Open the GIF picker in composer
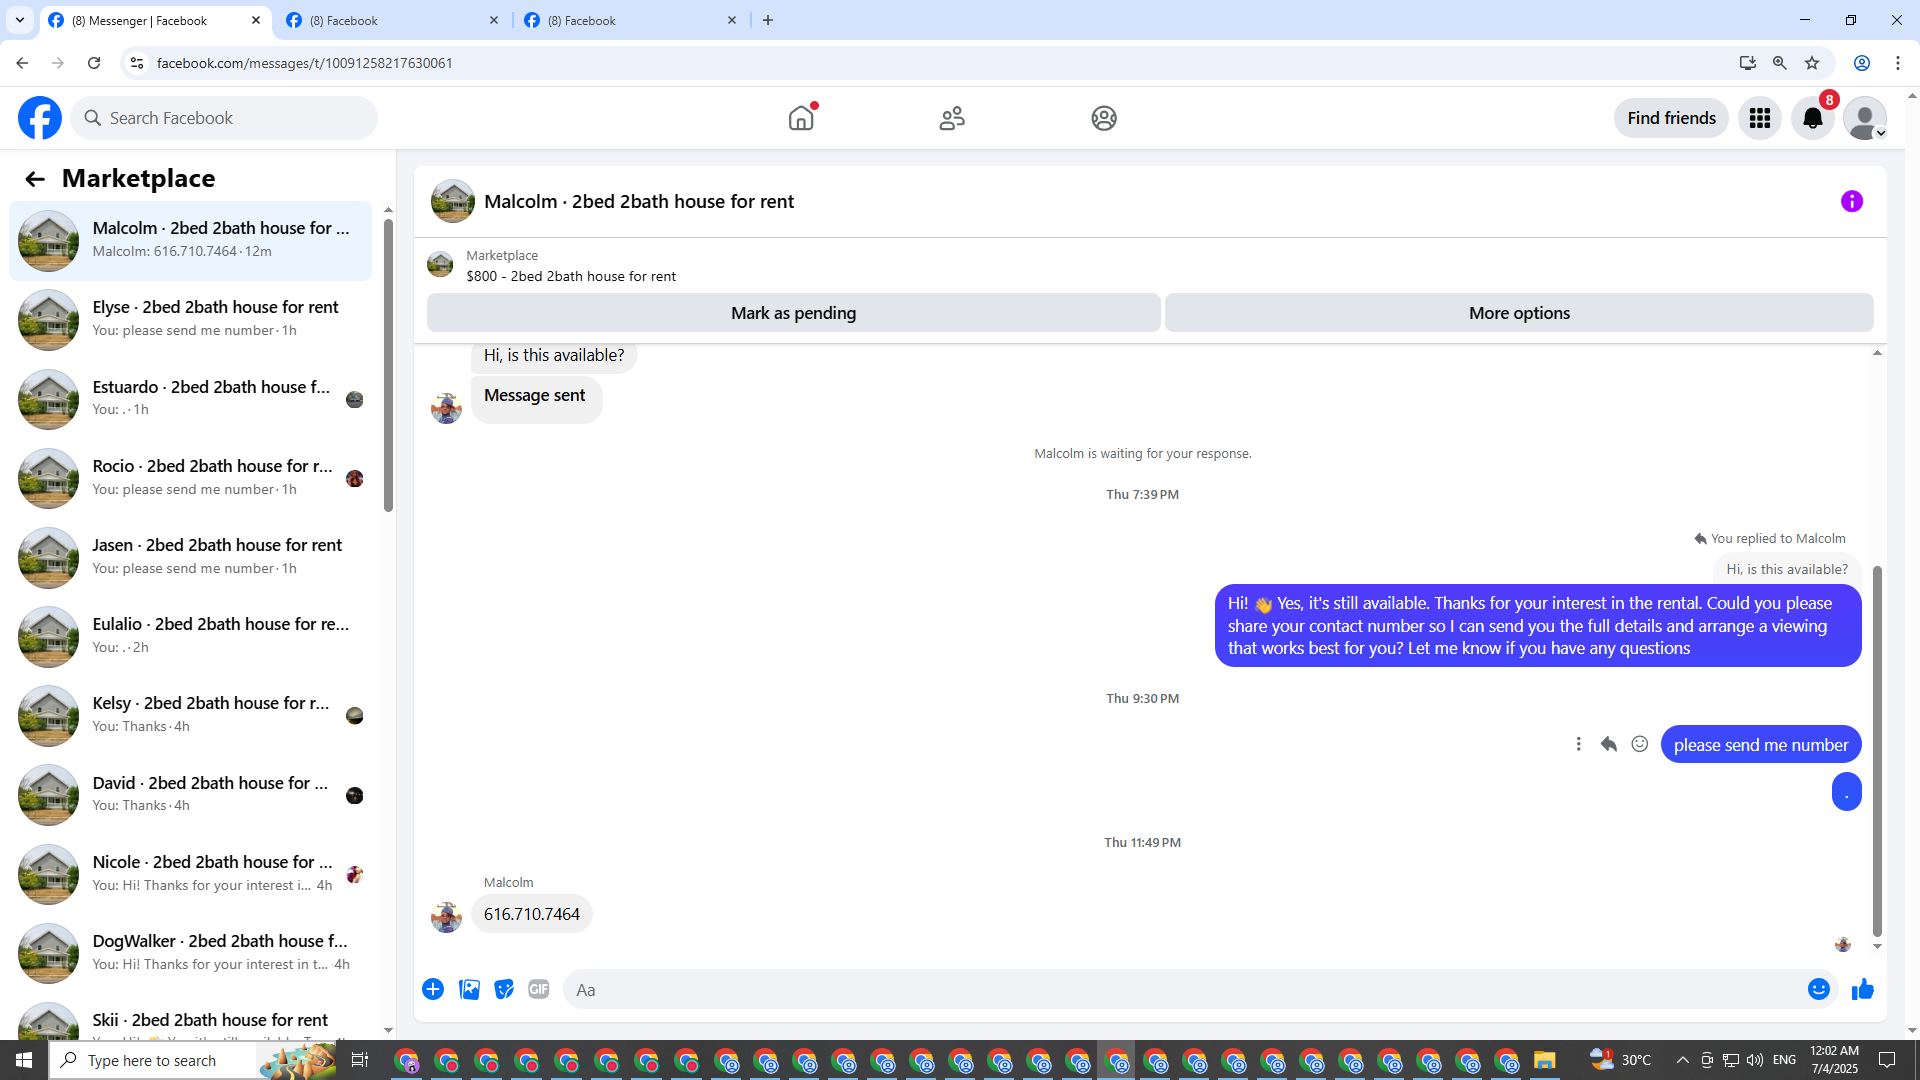This screenshot has height=1080, width=1920. coord(538,989)
